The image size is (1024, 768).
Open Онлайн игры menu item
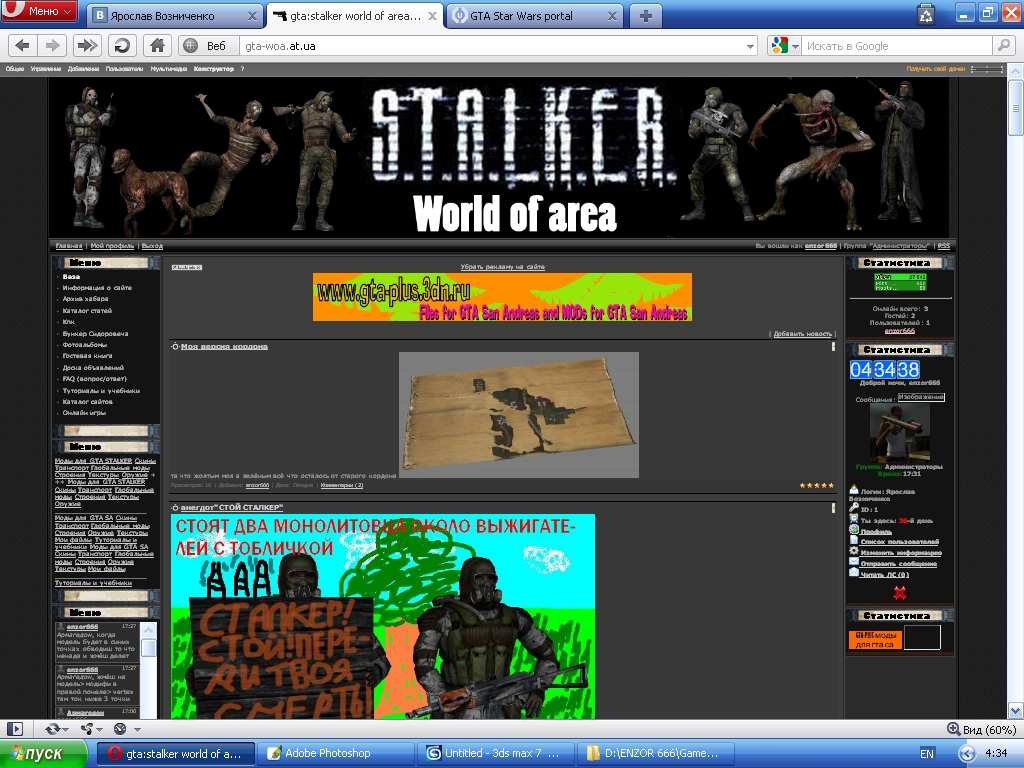pos(84,413)
